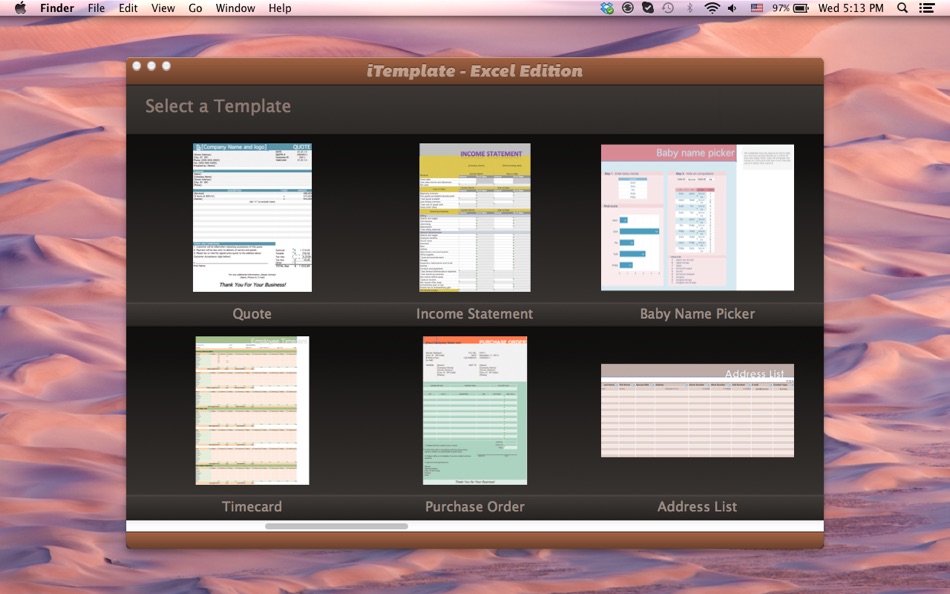Open Spotlight search magnifier icon
The height and width of the screenshot is (594, 950).
pyautogui.click(x=902, y=8)
